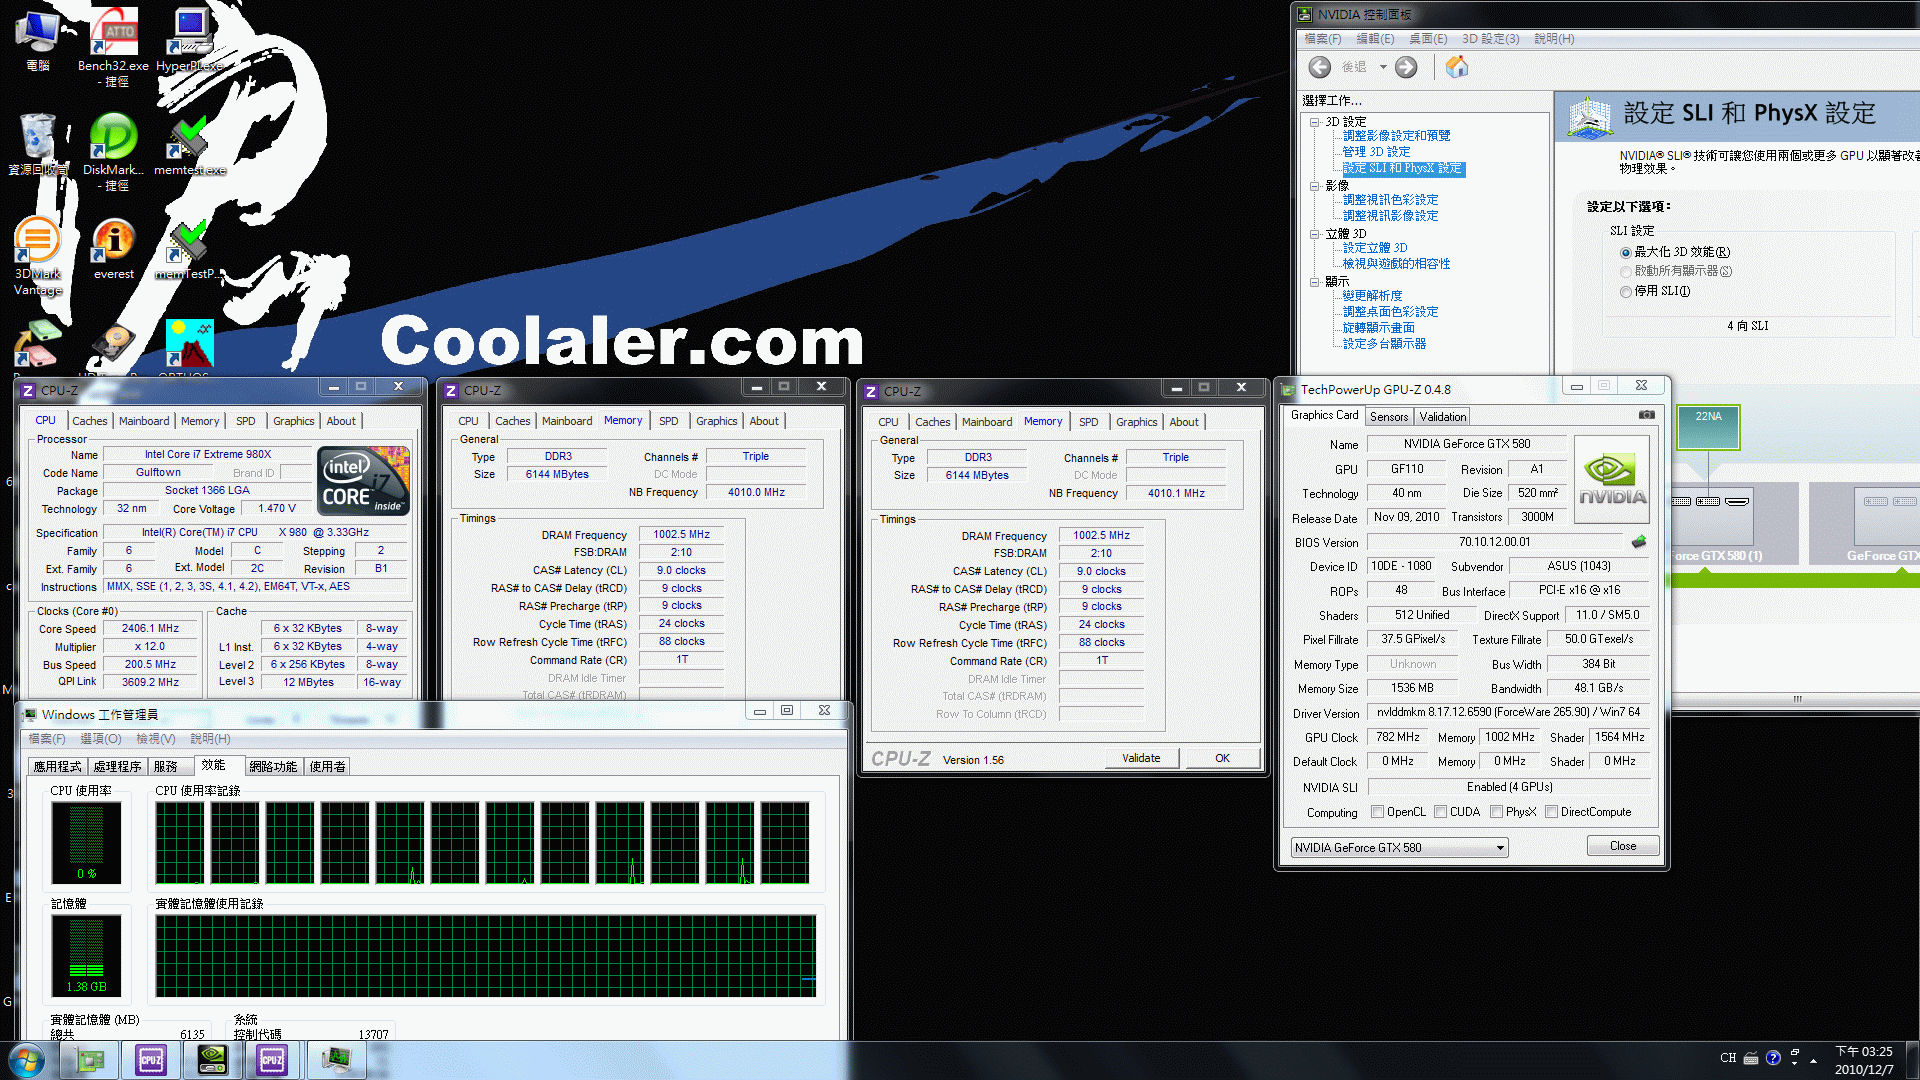Viewport: 1920px width, 1080px height.
Task: Click the GPU-Z screenshot camera icon
Action: pyautogui.click(x=1646, y=415)
